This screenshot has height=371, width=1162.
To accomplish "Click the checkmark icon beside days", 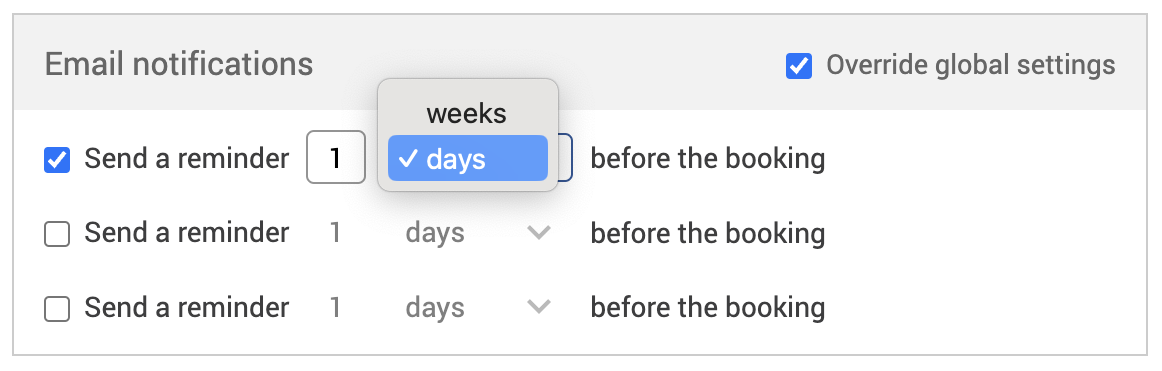I will pyautogui.click(x=408, y=158).
